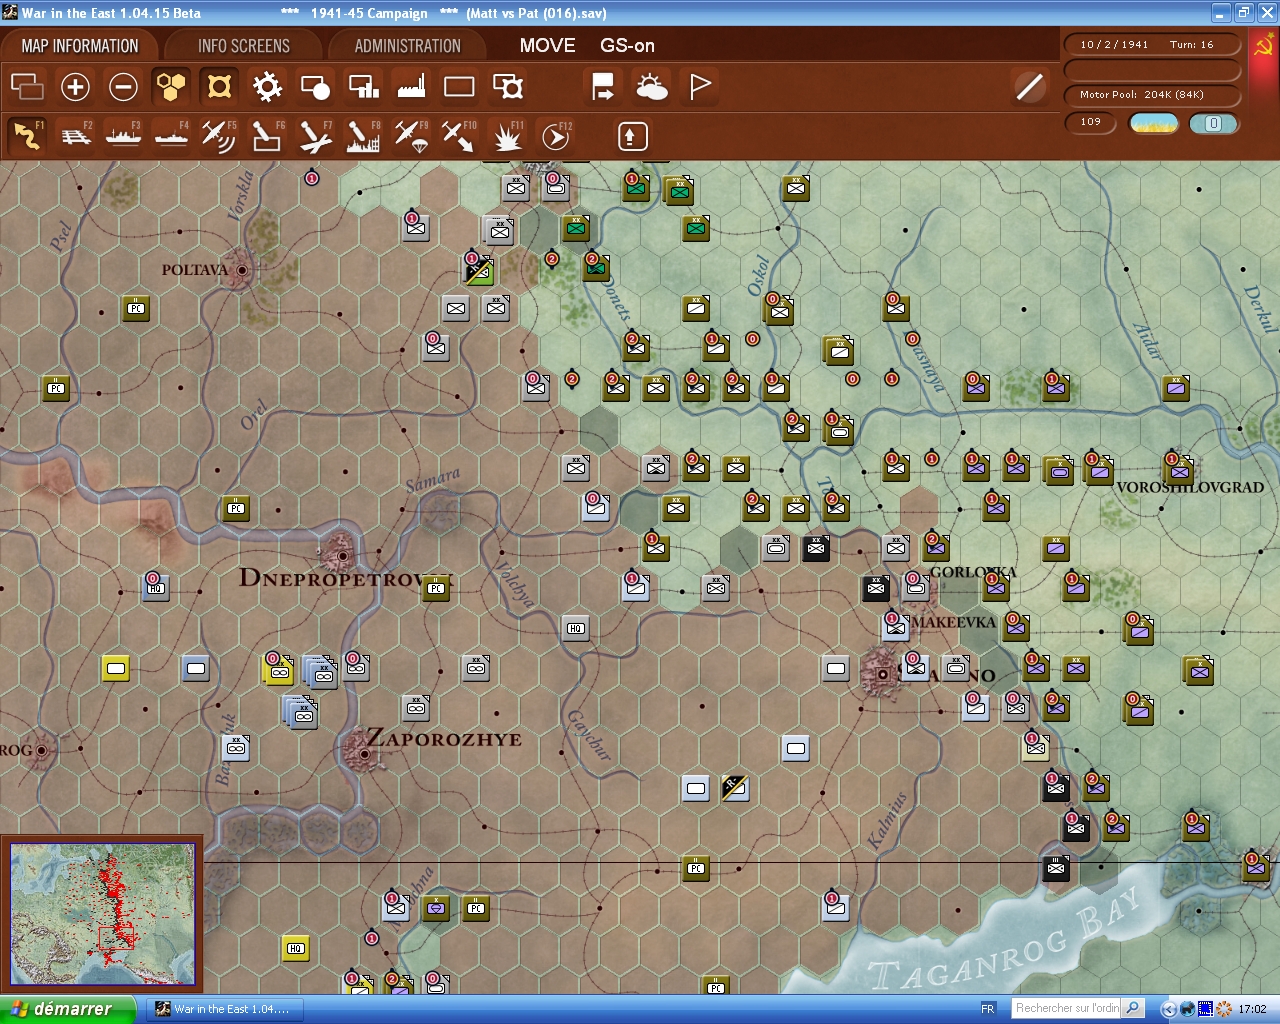Click the explosion icon (F11)
This screenshot has width=1280, height=1024.
(x=507, y=136)
